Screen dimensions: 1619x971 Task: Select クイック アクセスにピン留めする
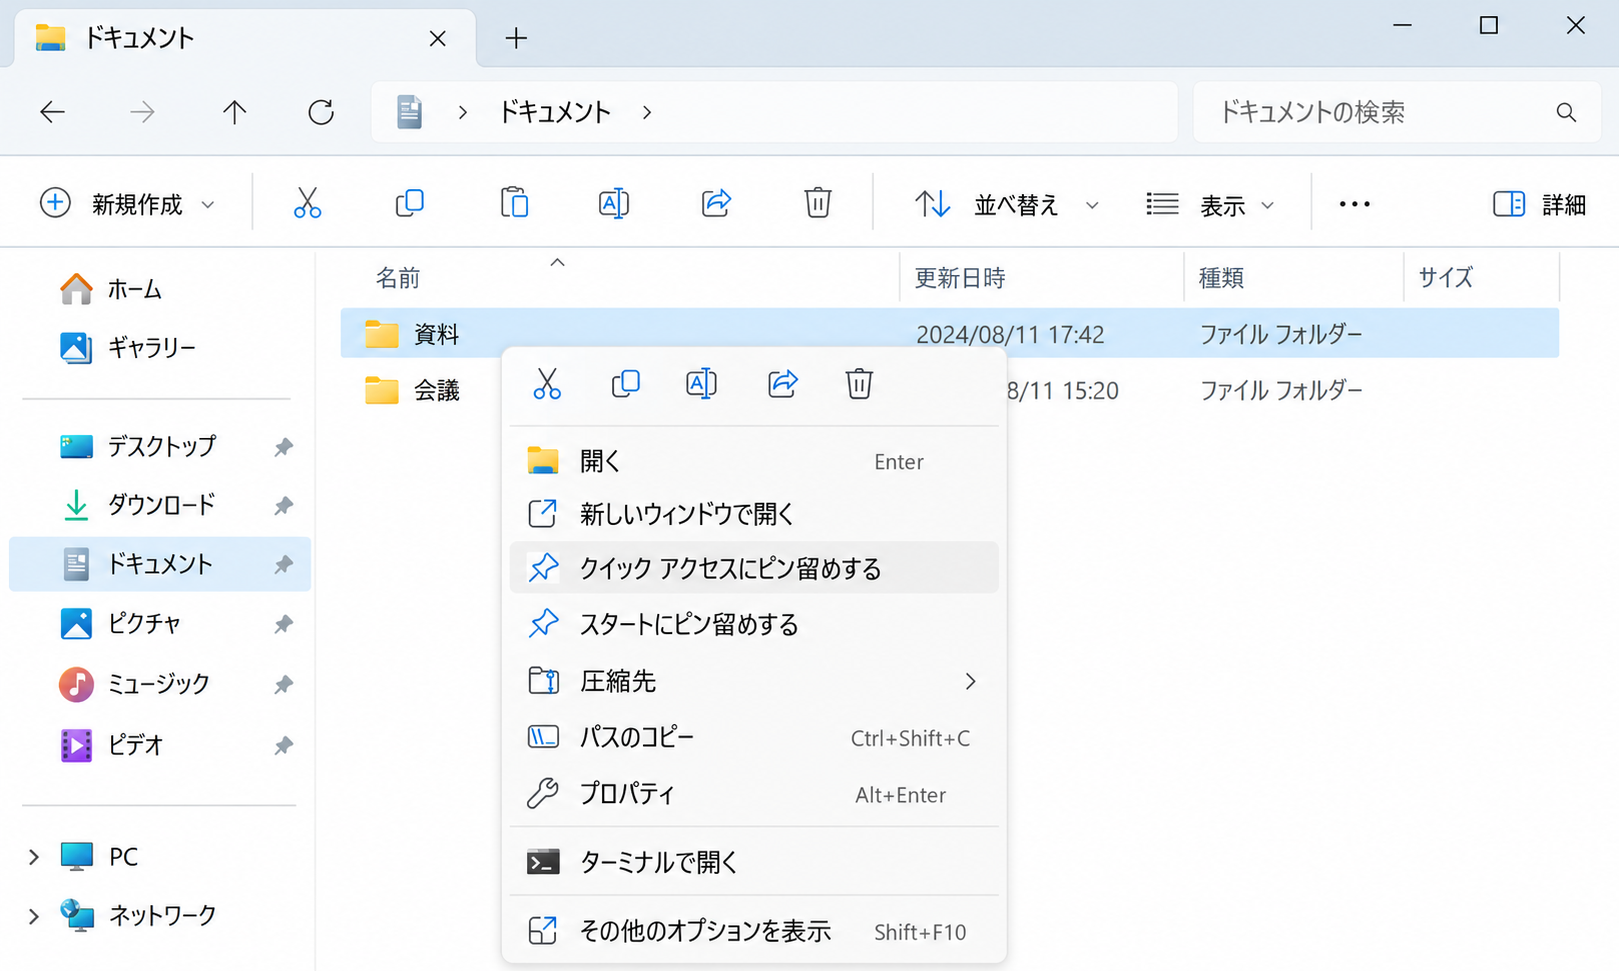coord(754,568)
